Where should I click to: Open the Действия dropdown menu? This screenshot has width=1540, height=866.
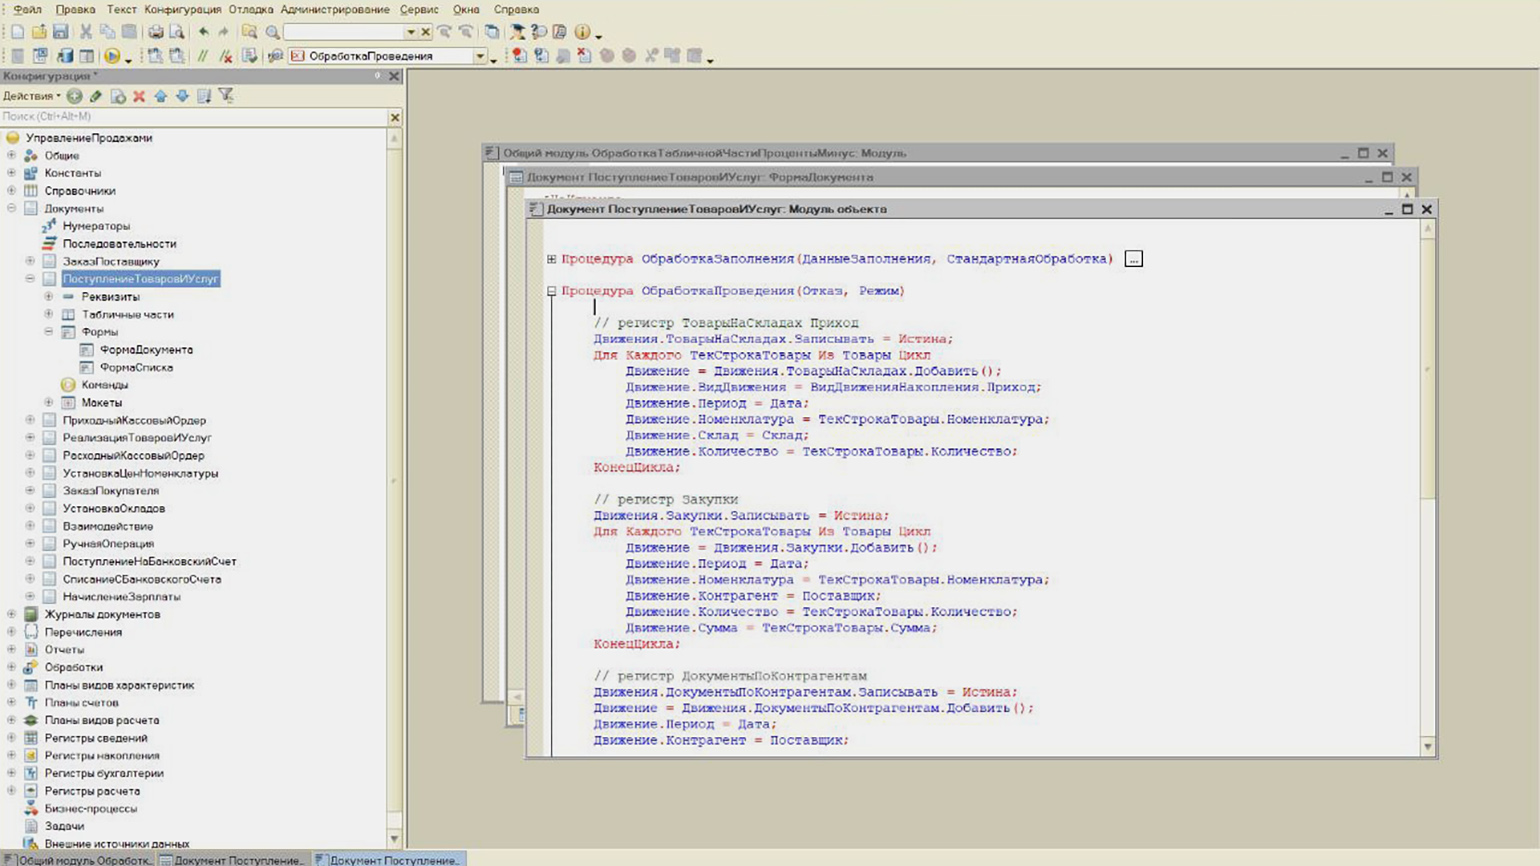pyautogui.click(x=31, y=96)
